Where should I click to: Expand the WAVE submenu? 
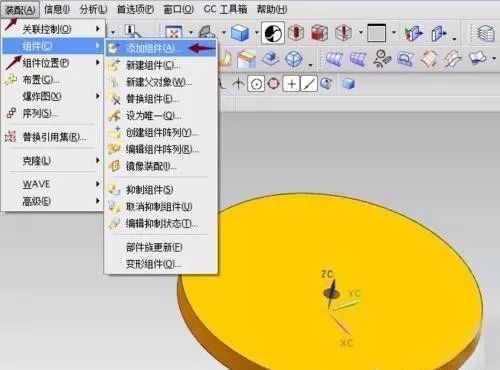53,184
